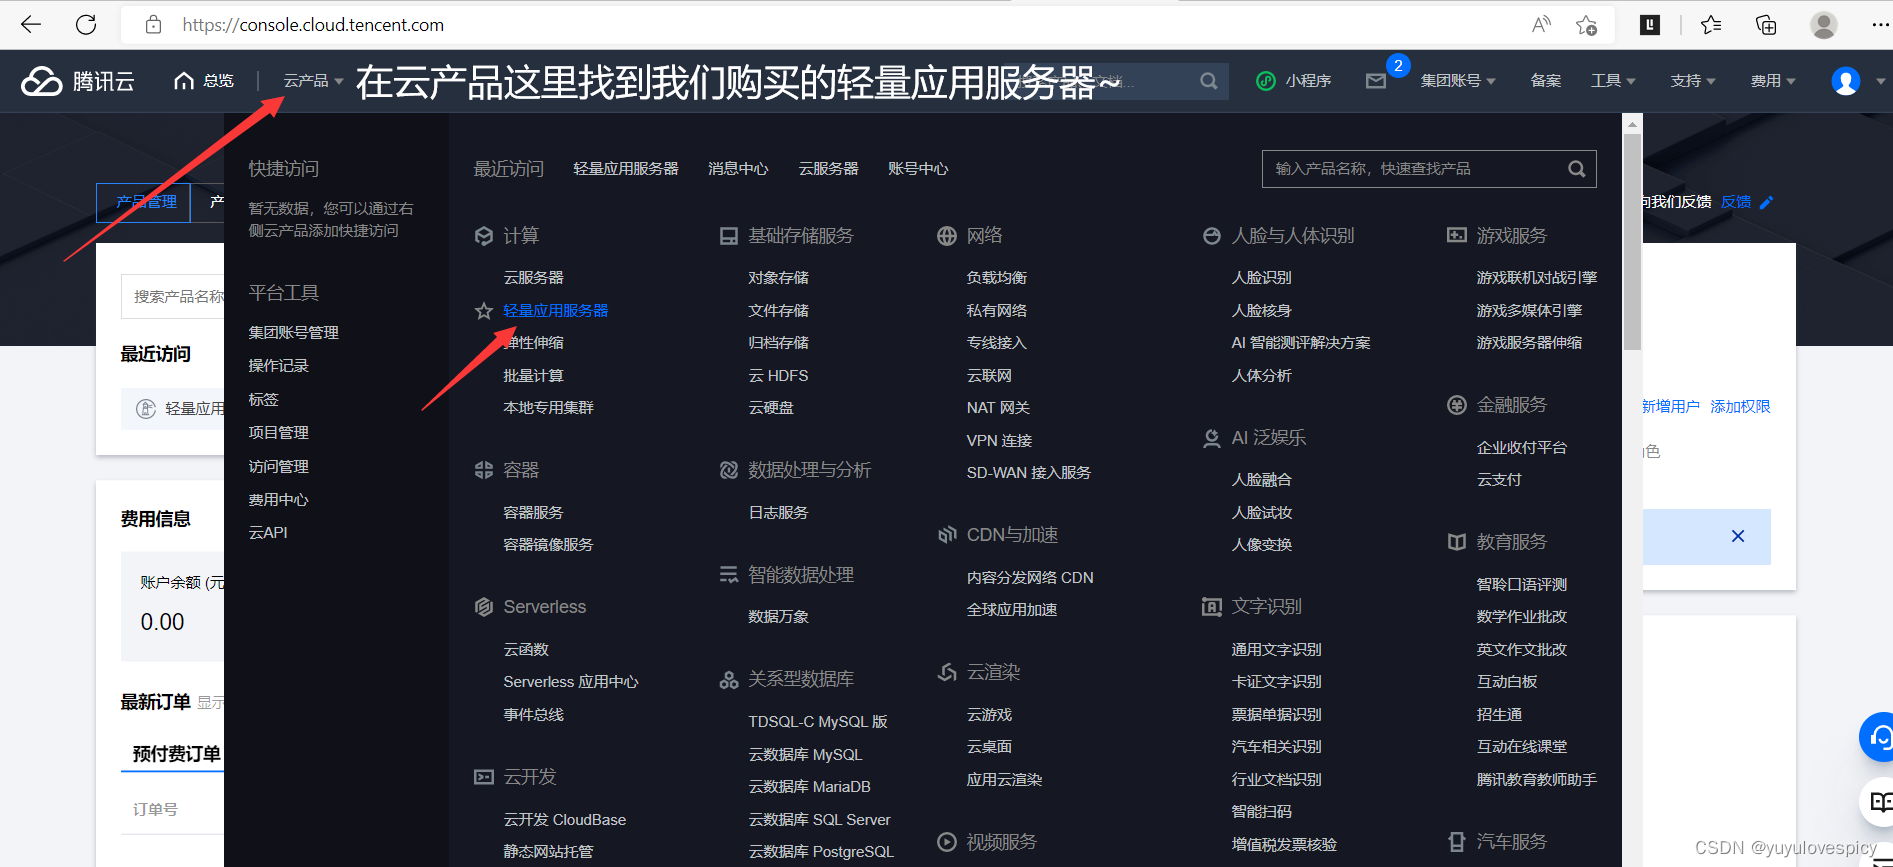The width and height of the screenshot is (1893, 867).
Task: Expand the 云产品 dropdown menu
Action: 313,81
